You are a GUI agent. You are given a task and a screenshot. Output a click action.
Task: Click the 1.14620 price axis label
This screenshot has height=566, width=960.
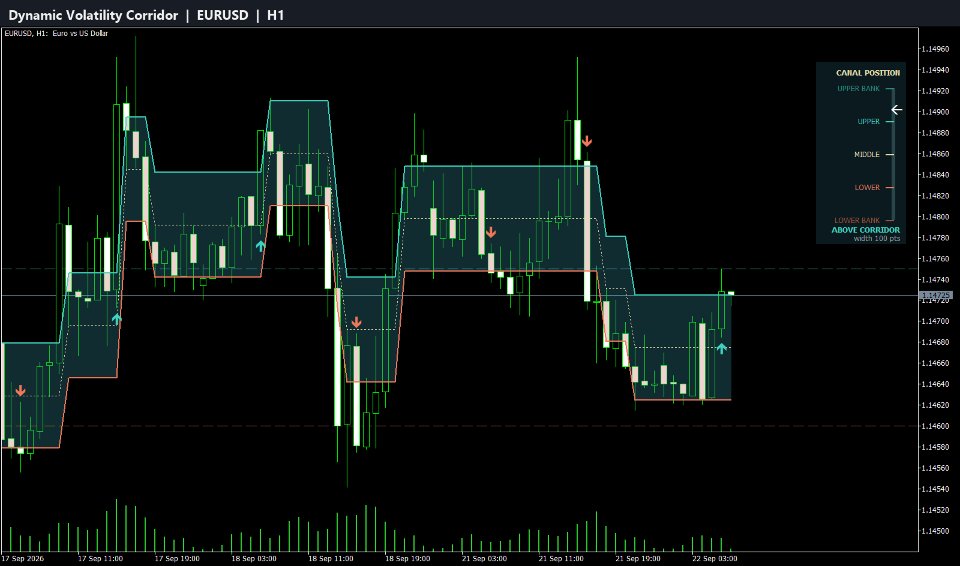coord(934,406)
